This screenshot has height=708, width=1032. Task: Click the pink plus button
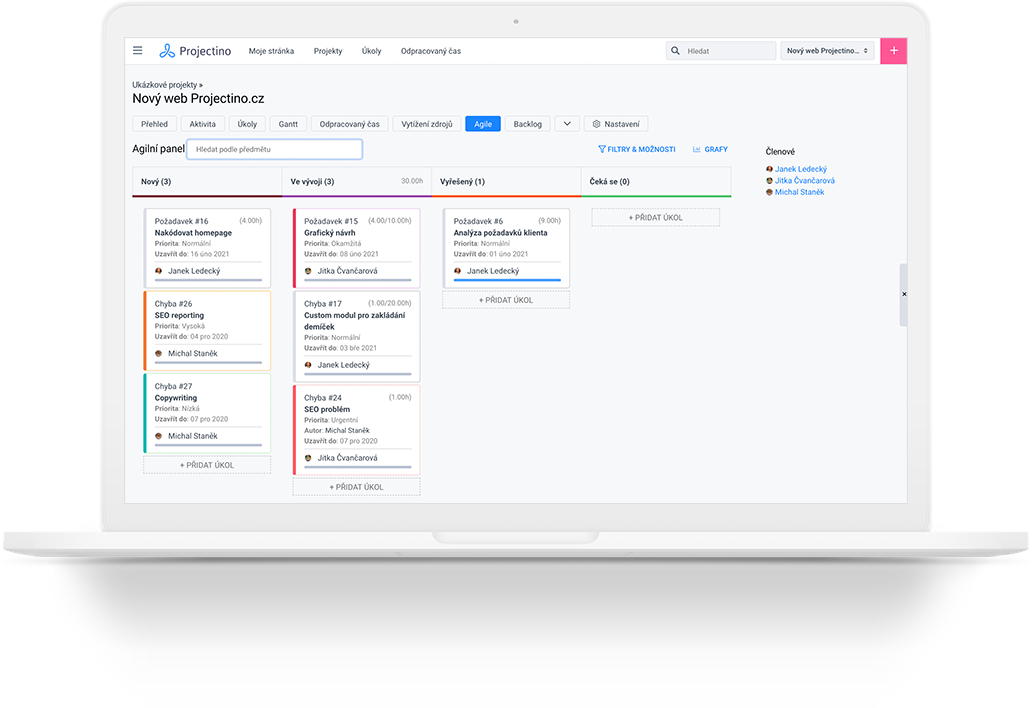tap(894, 51)
